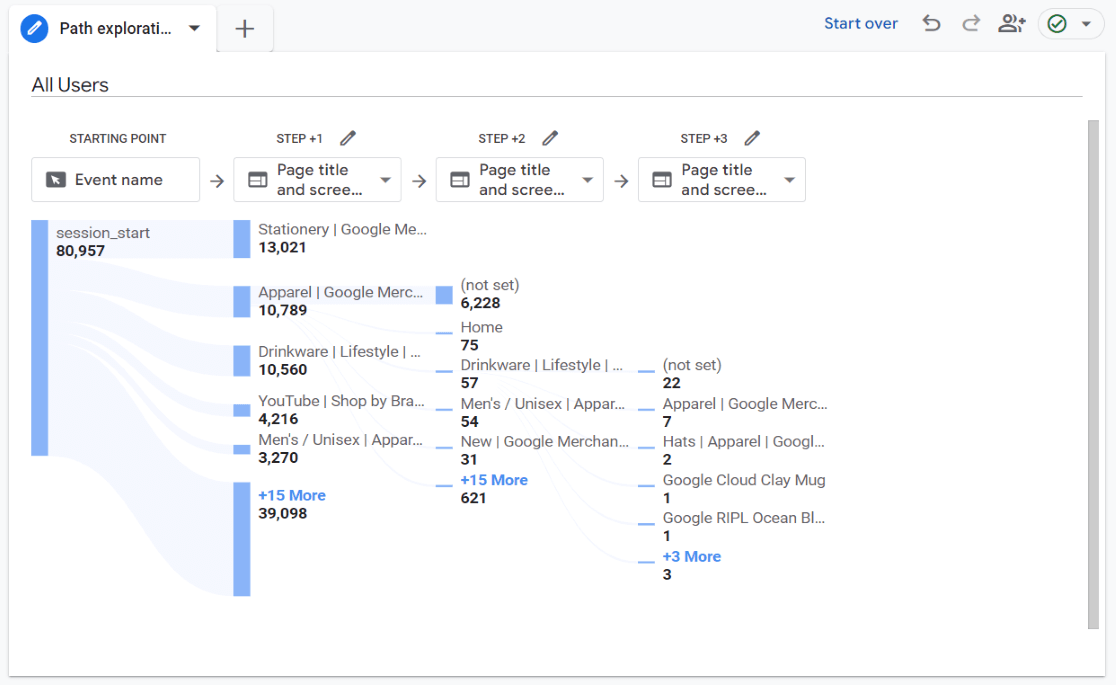
Task: Click the Step +2 pencil edit icon
Action: pos(550,138)
